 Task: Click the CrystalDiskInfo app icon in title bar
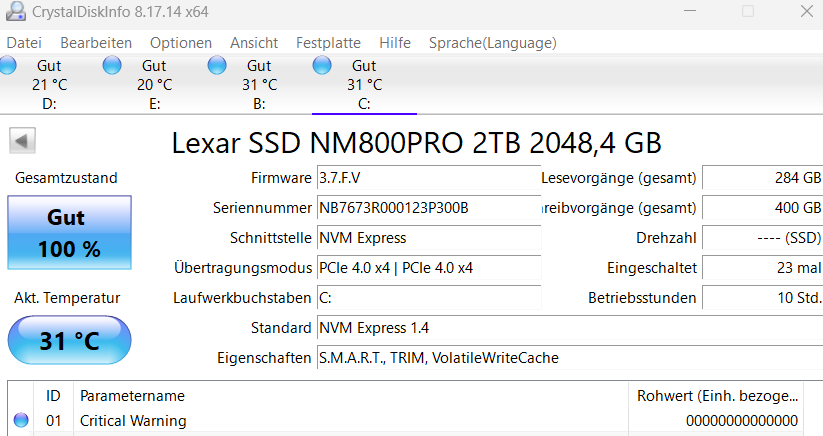(15, 11)
